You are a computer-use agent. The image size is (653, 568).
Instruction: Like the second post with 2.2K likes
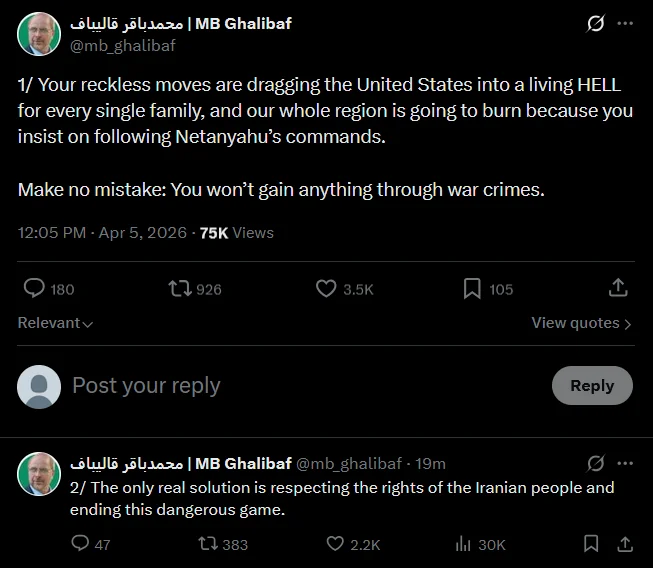(x=336, y=544)
